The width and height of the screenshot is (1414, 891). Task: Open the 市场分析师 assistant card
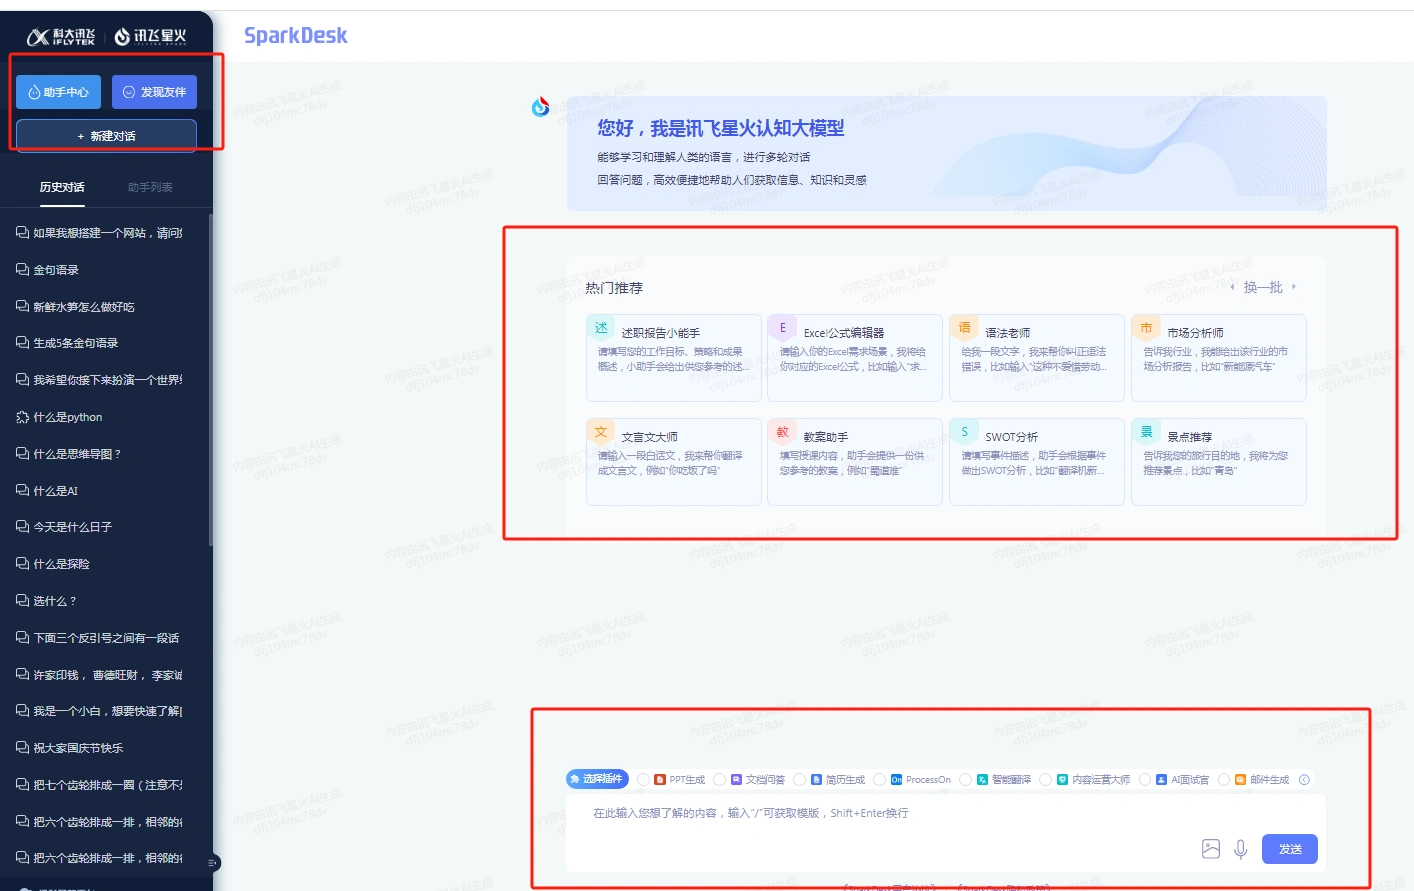(1219, 358)
